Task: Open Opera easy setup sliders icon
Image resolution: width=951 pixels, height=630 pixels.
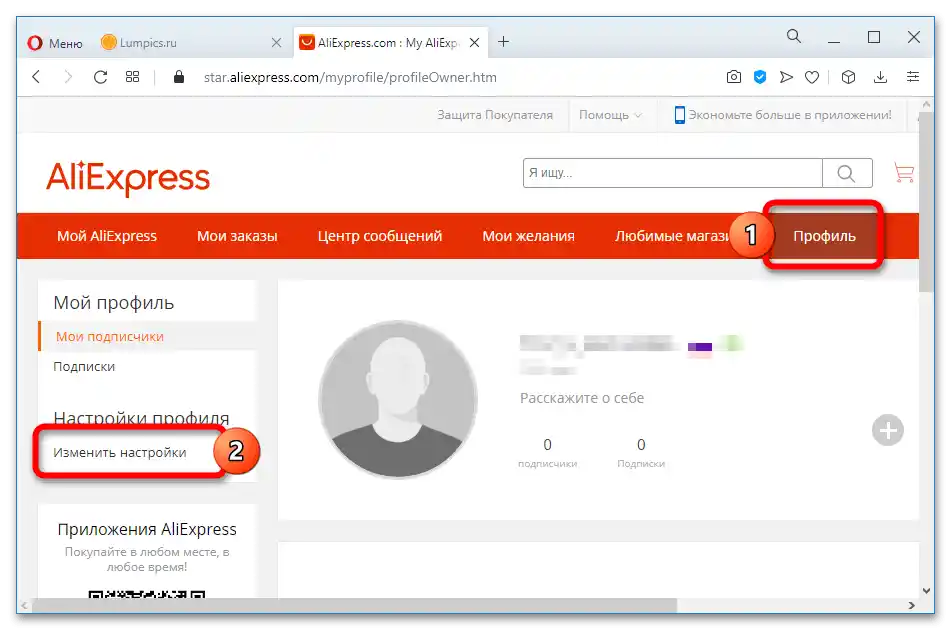Action: tap(912, 77)
